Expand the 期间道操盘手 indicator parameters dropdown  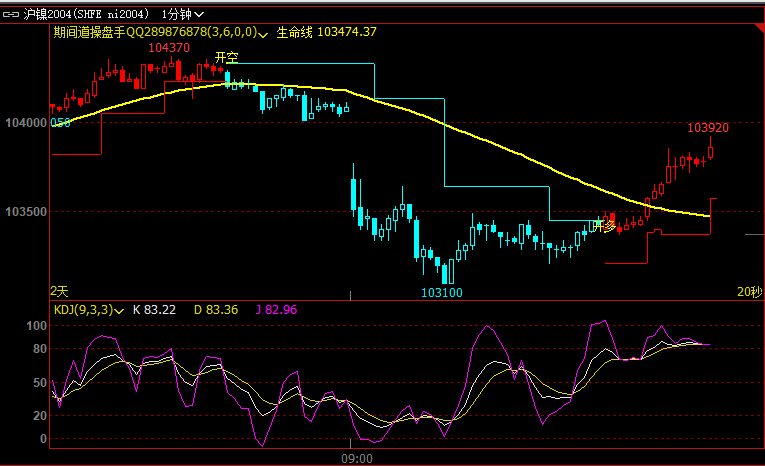[263, 33]
